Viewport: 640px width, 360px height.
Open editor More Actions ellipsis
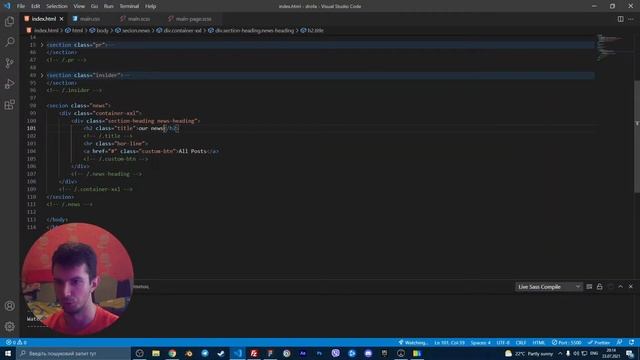pos(631,19)
